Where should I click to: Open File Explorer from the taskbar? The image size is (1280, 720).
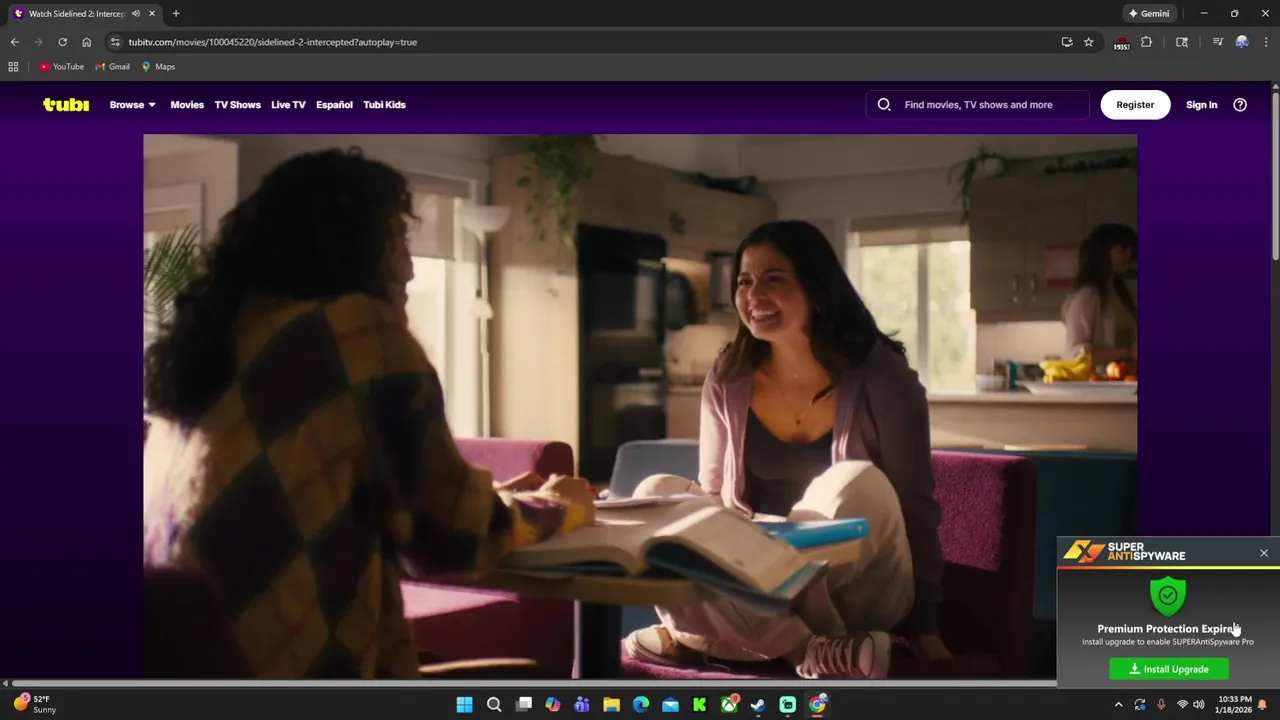point(611,705)
